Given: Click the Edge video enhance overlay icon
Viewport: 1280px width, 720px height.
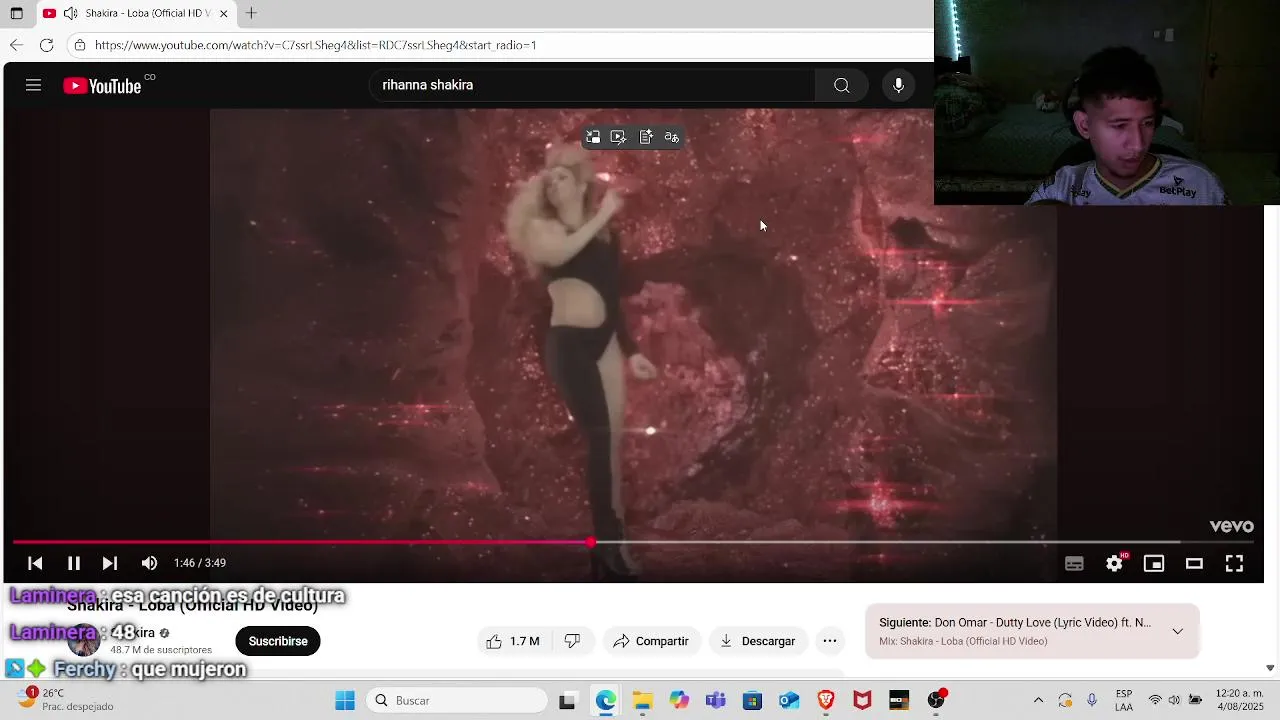Looking at the screenshot, I should click(619, 137).
